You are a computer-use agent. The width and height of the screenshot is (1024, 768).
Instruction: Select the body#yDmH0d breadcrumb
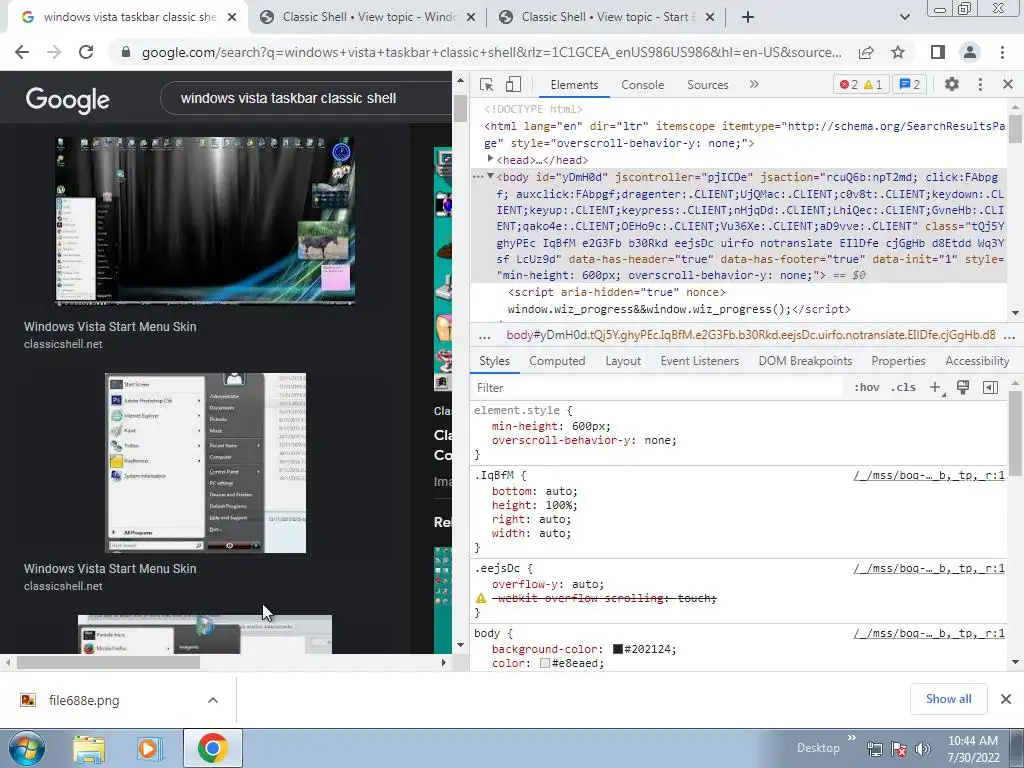click(750, 335)
